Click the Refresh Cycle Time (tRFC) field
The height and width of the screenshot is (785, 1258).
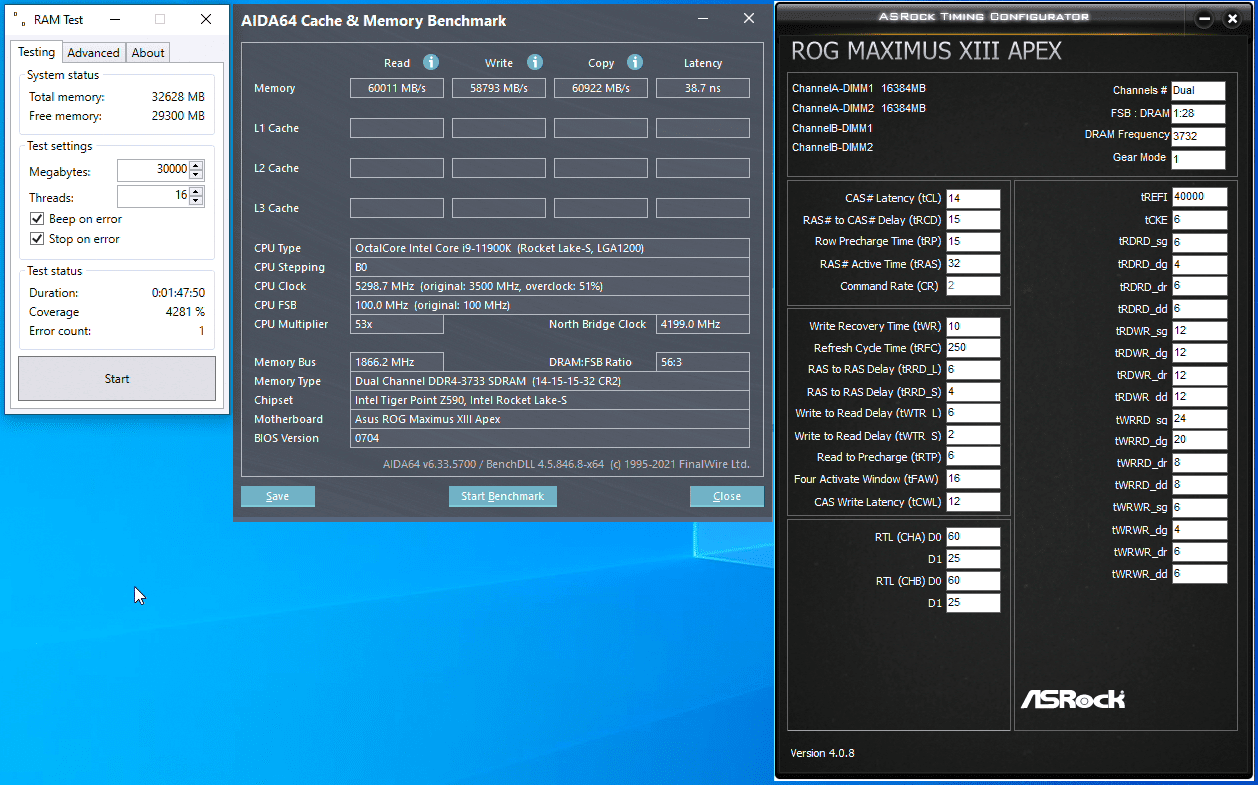click(x=973, y=348)
